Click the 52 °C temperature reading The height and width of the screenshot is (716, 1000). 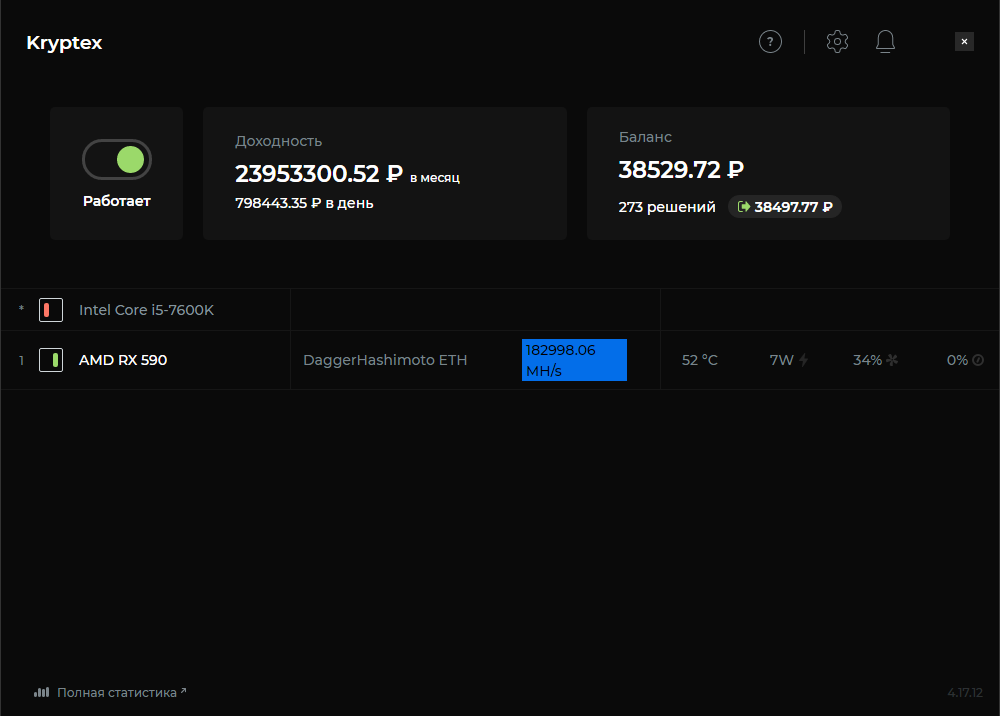[700, 360]
